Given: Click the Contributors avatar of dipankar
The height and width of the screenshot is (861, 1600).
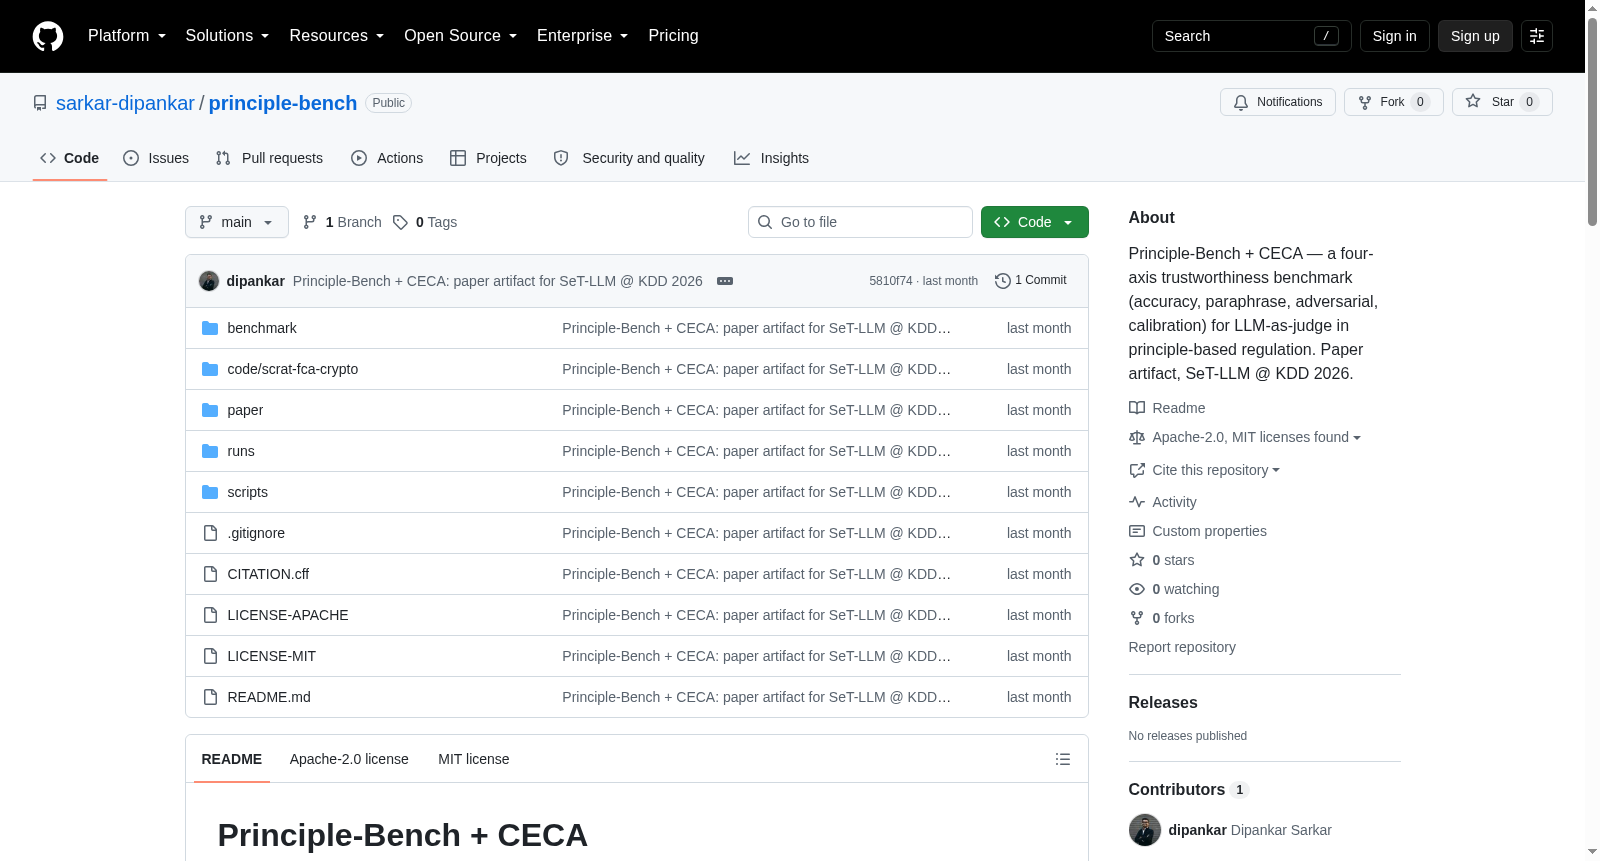Looking at the screenshot, I should click(x=1145, y=830).
